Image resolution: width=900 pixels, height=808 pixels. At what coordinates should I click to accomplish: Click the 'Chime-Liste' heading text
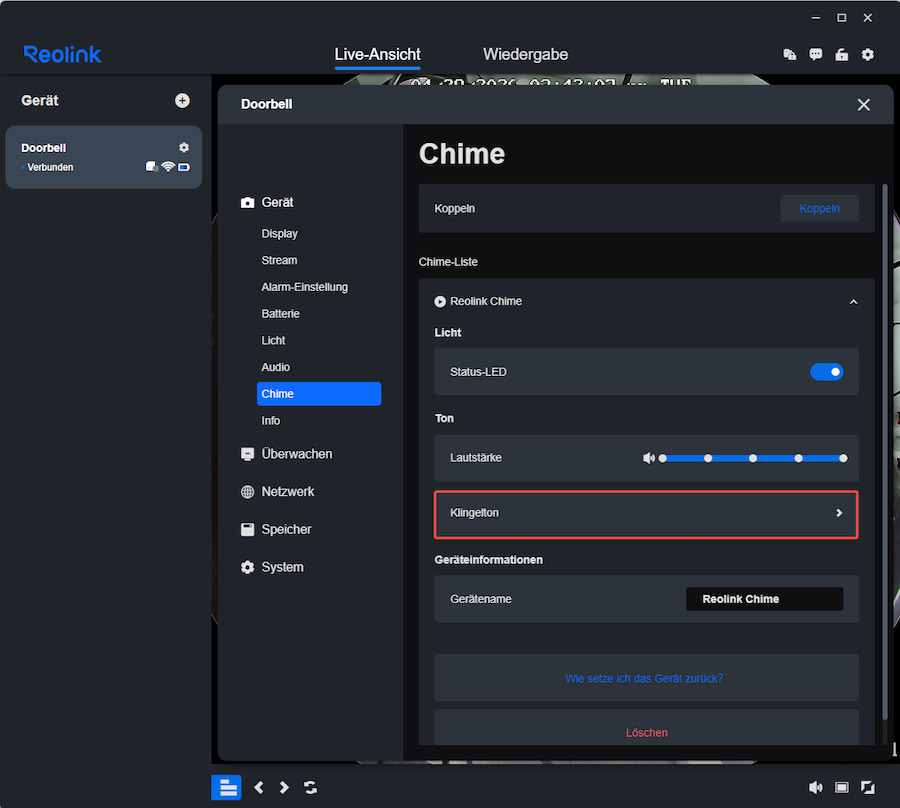[x=448, y=262]
